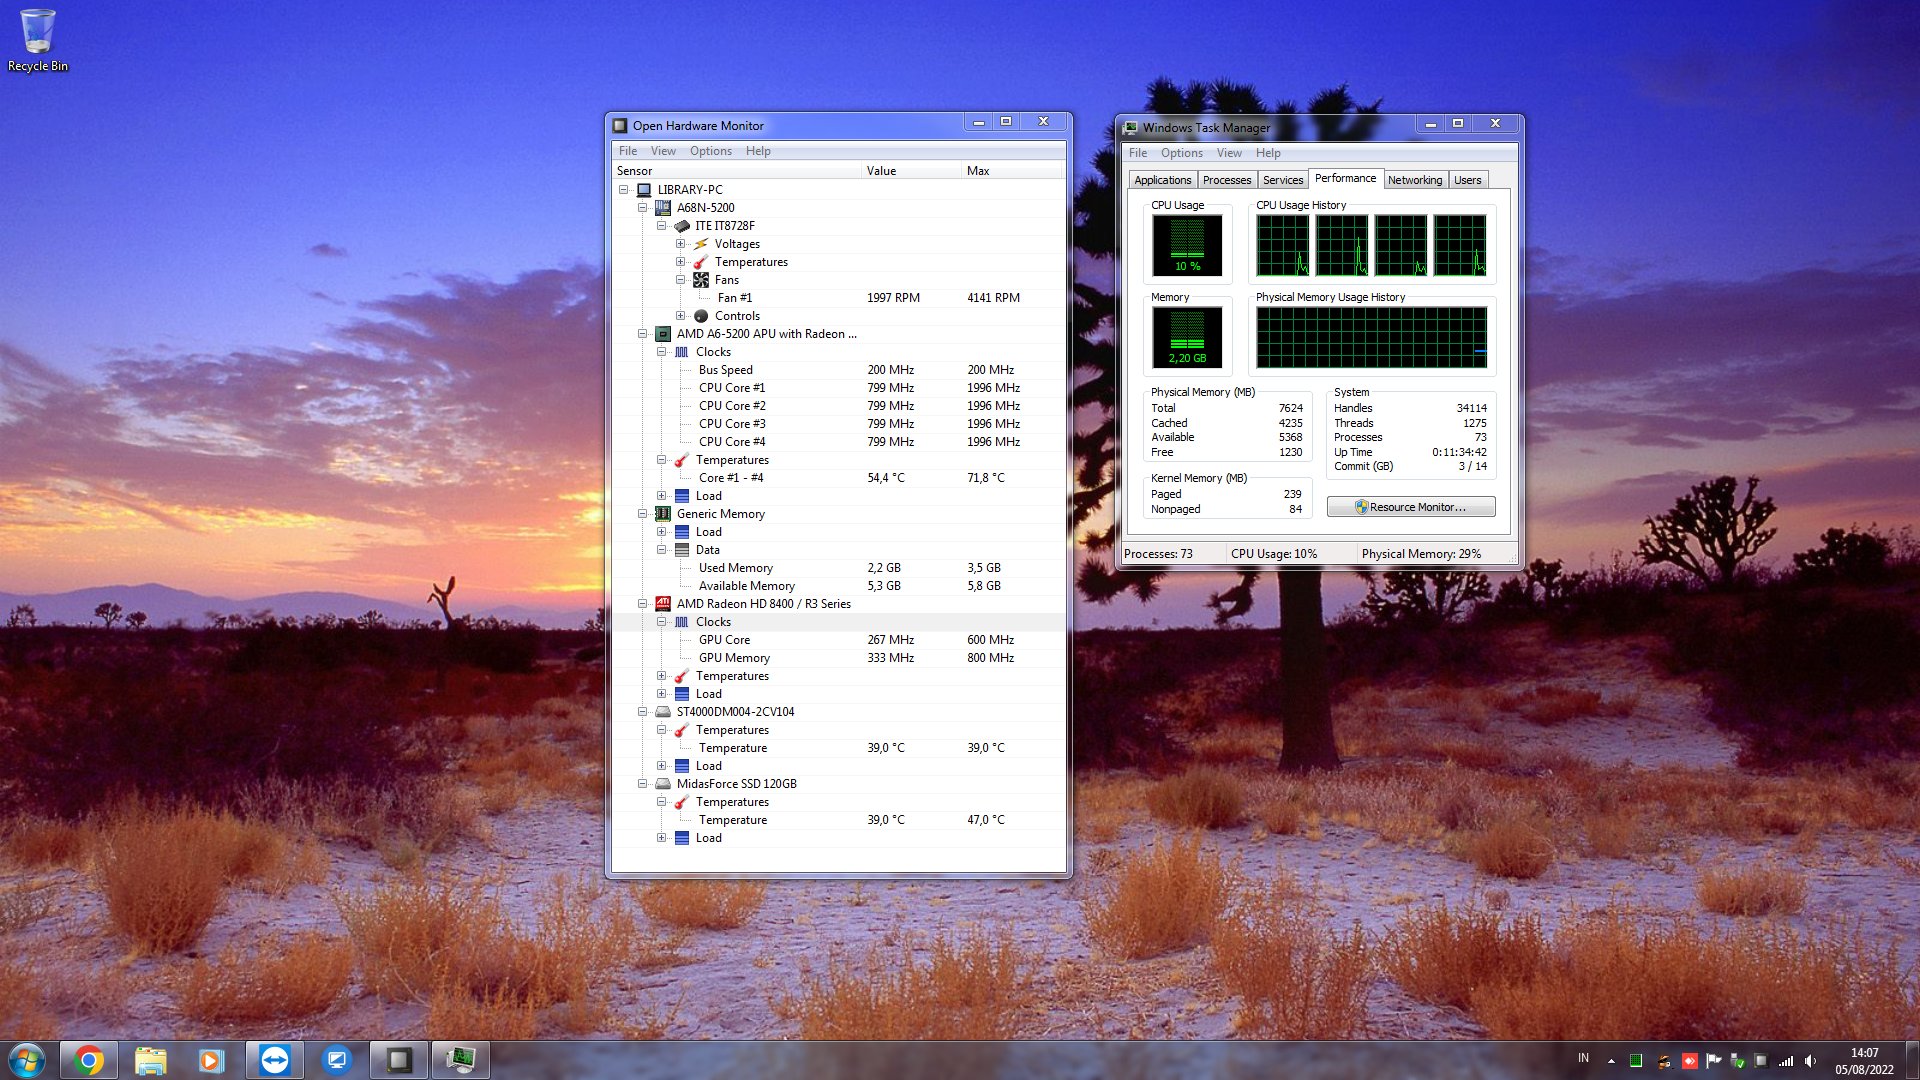Switch to the Users tab
The image size is (1920, 1080).
tap(1467, 180)
